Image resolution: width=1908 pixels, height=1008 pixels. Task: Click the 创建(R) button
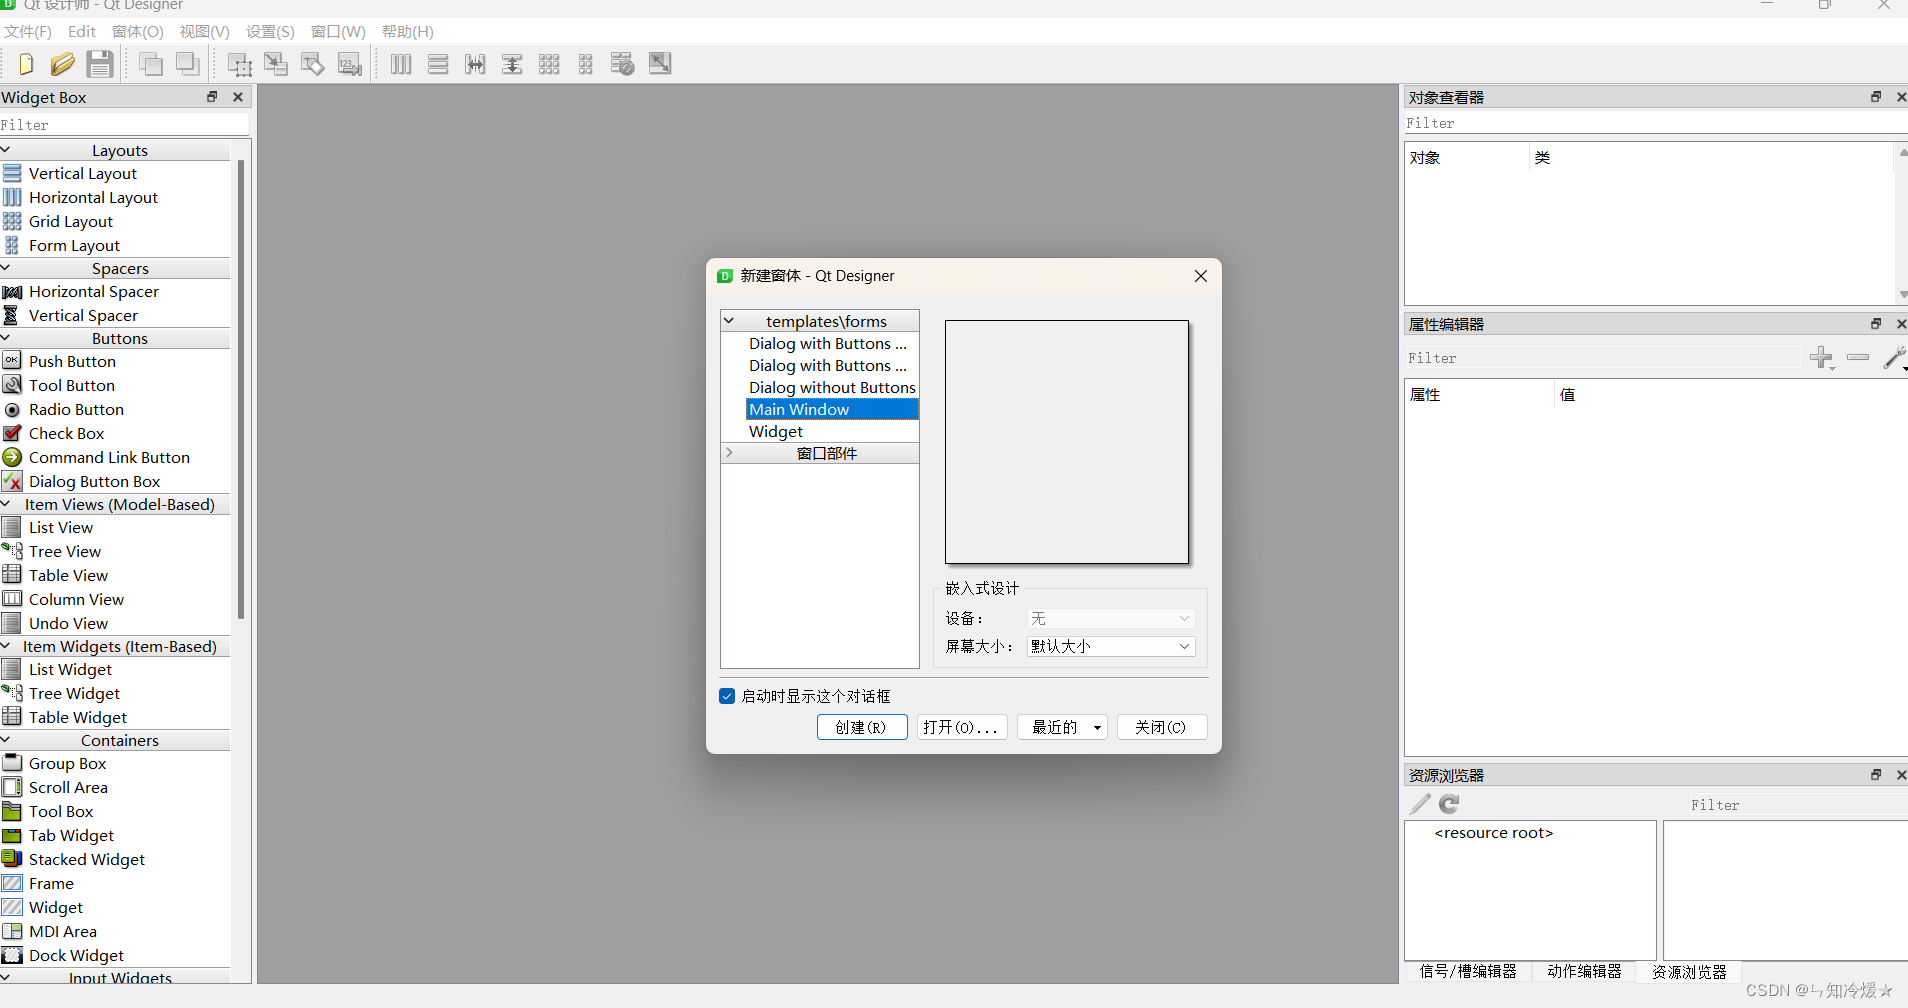[861, 727]
